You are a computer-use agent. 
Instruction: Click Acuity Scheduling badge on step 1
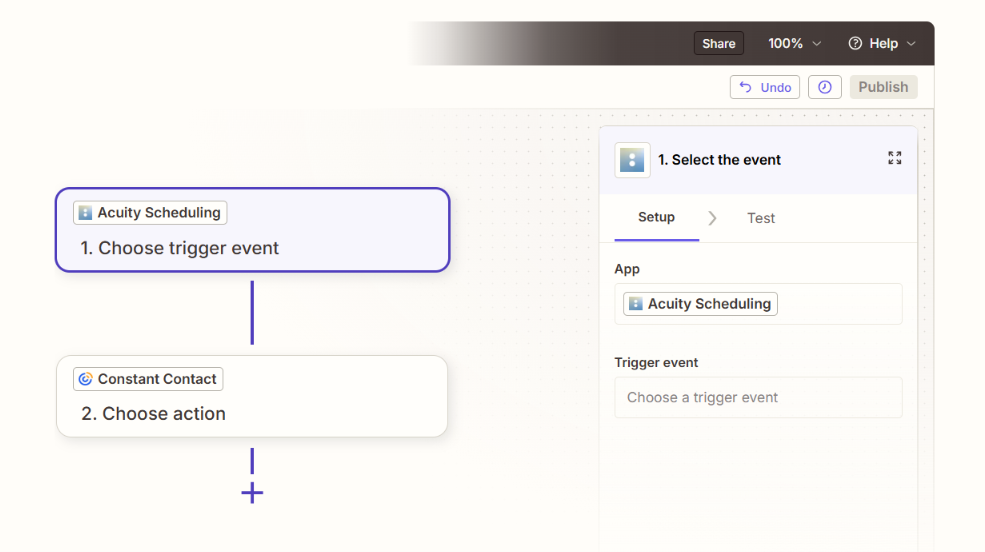(x=150, y=213)
